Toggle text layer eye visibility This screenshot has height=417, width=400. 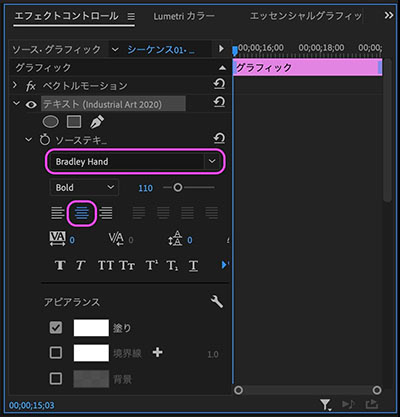click(31, 105)
